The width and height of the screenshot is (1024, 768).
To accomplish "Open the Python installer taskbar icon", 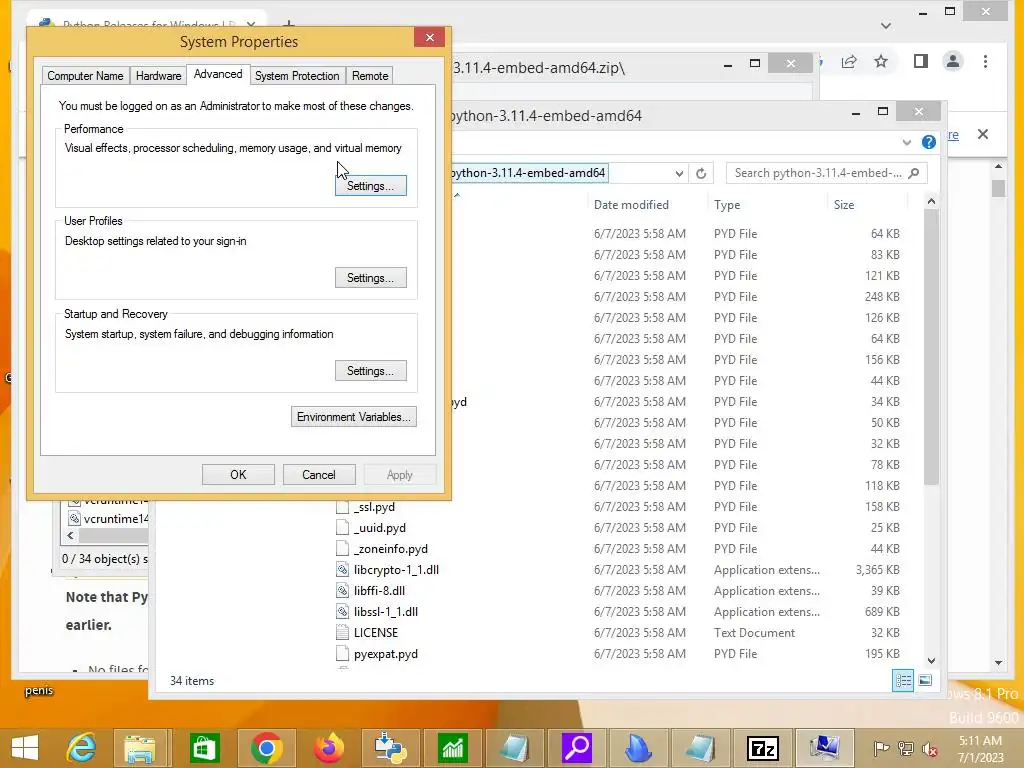I will point(391,747).
